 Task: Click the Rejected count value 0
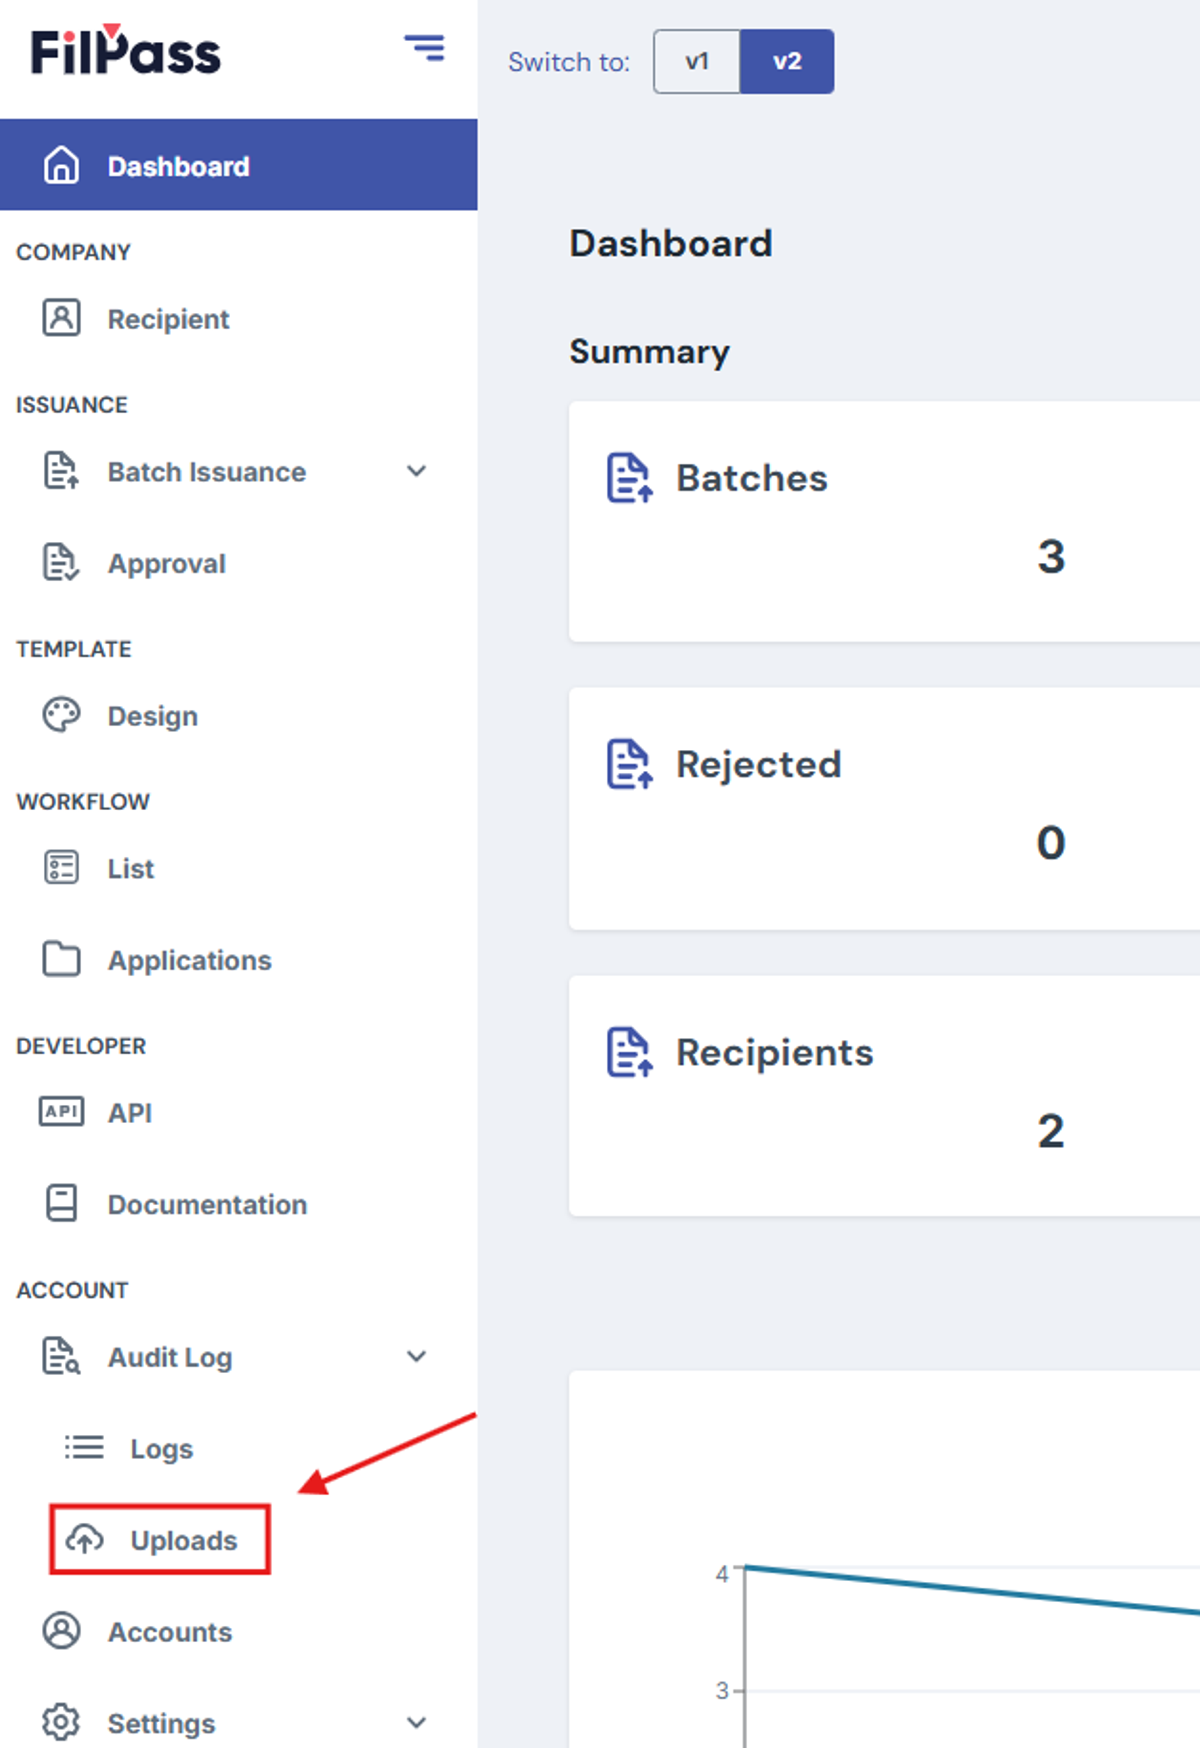(1051, 842)
